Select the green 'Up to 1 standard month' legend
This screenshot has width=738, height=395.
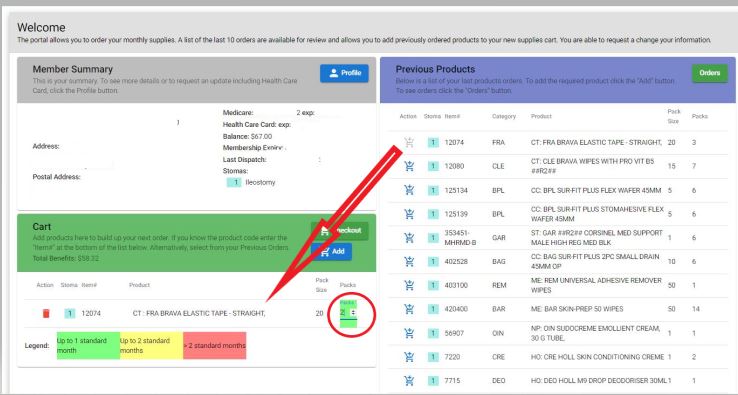tap(88, 346)
